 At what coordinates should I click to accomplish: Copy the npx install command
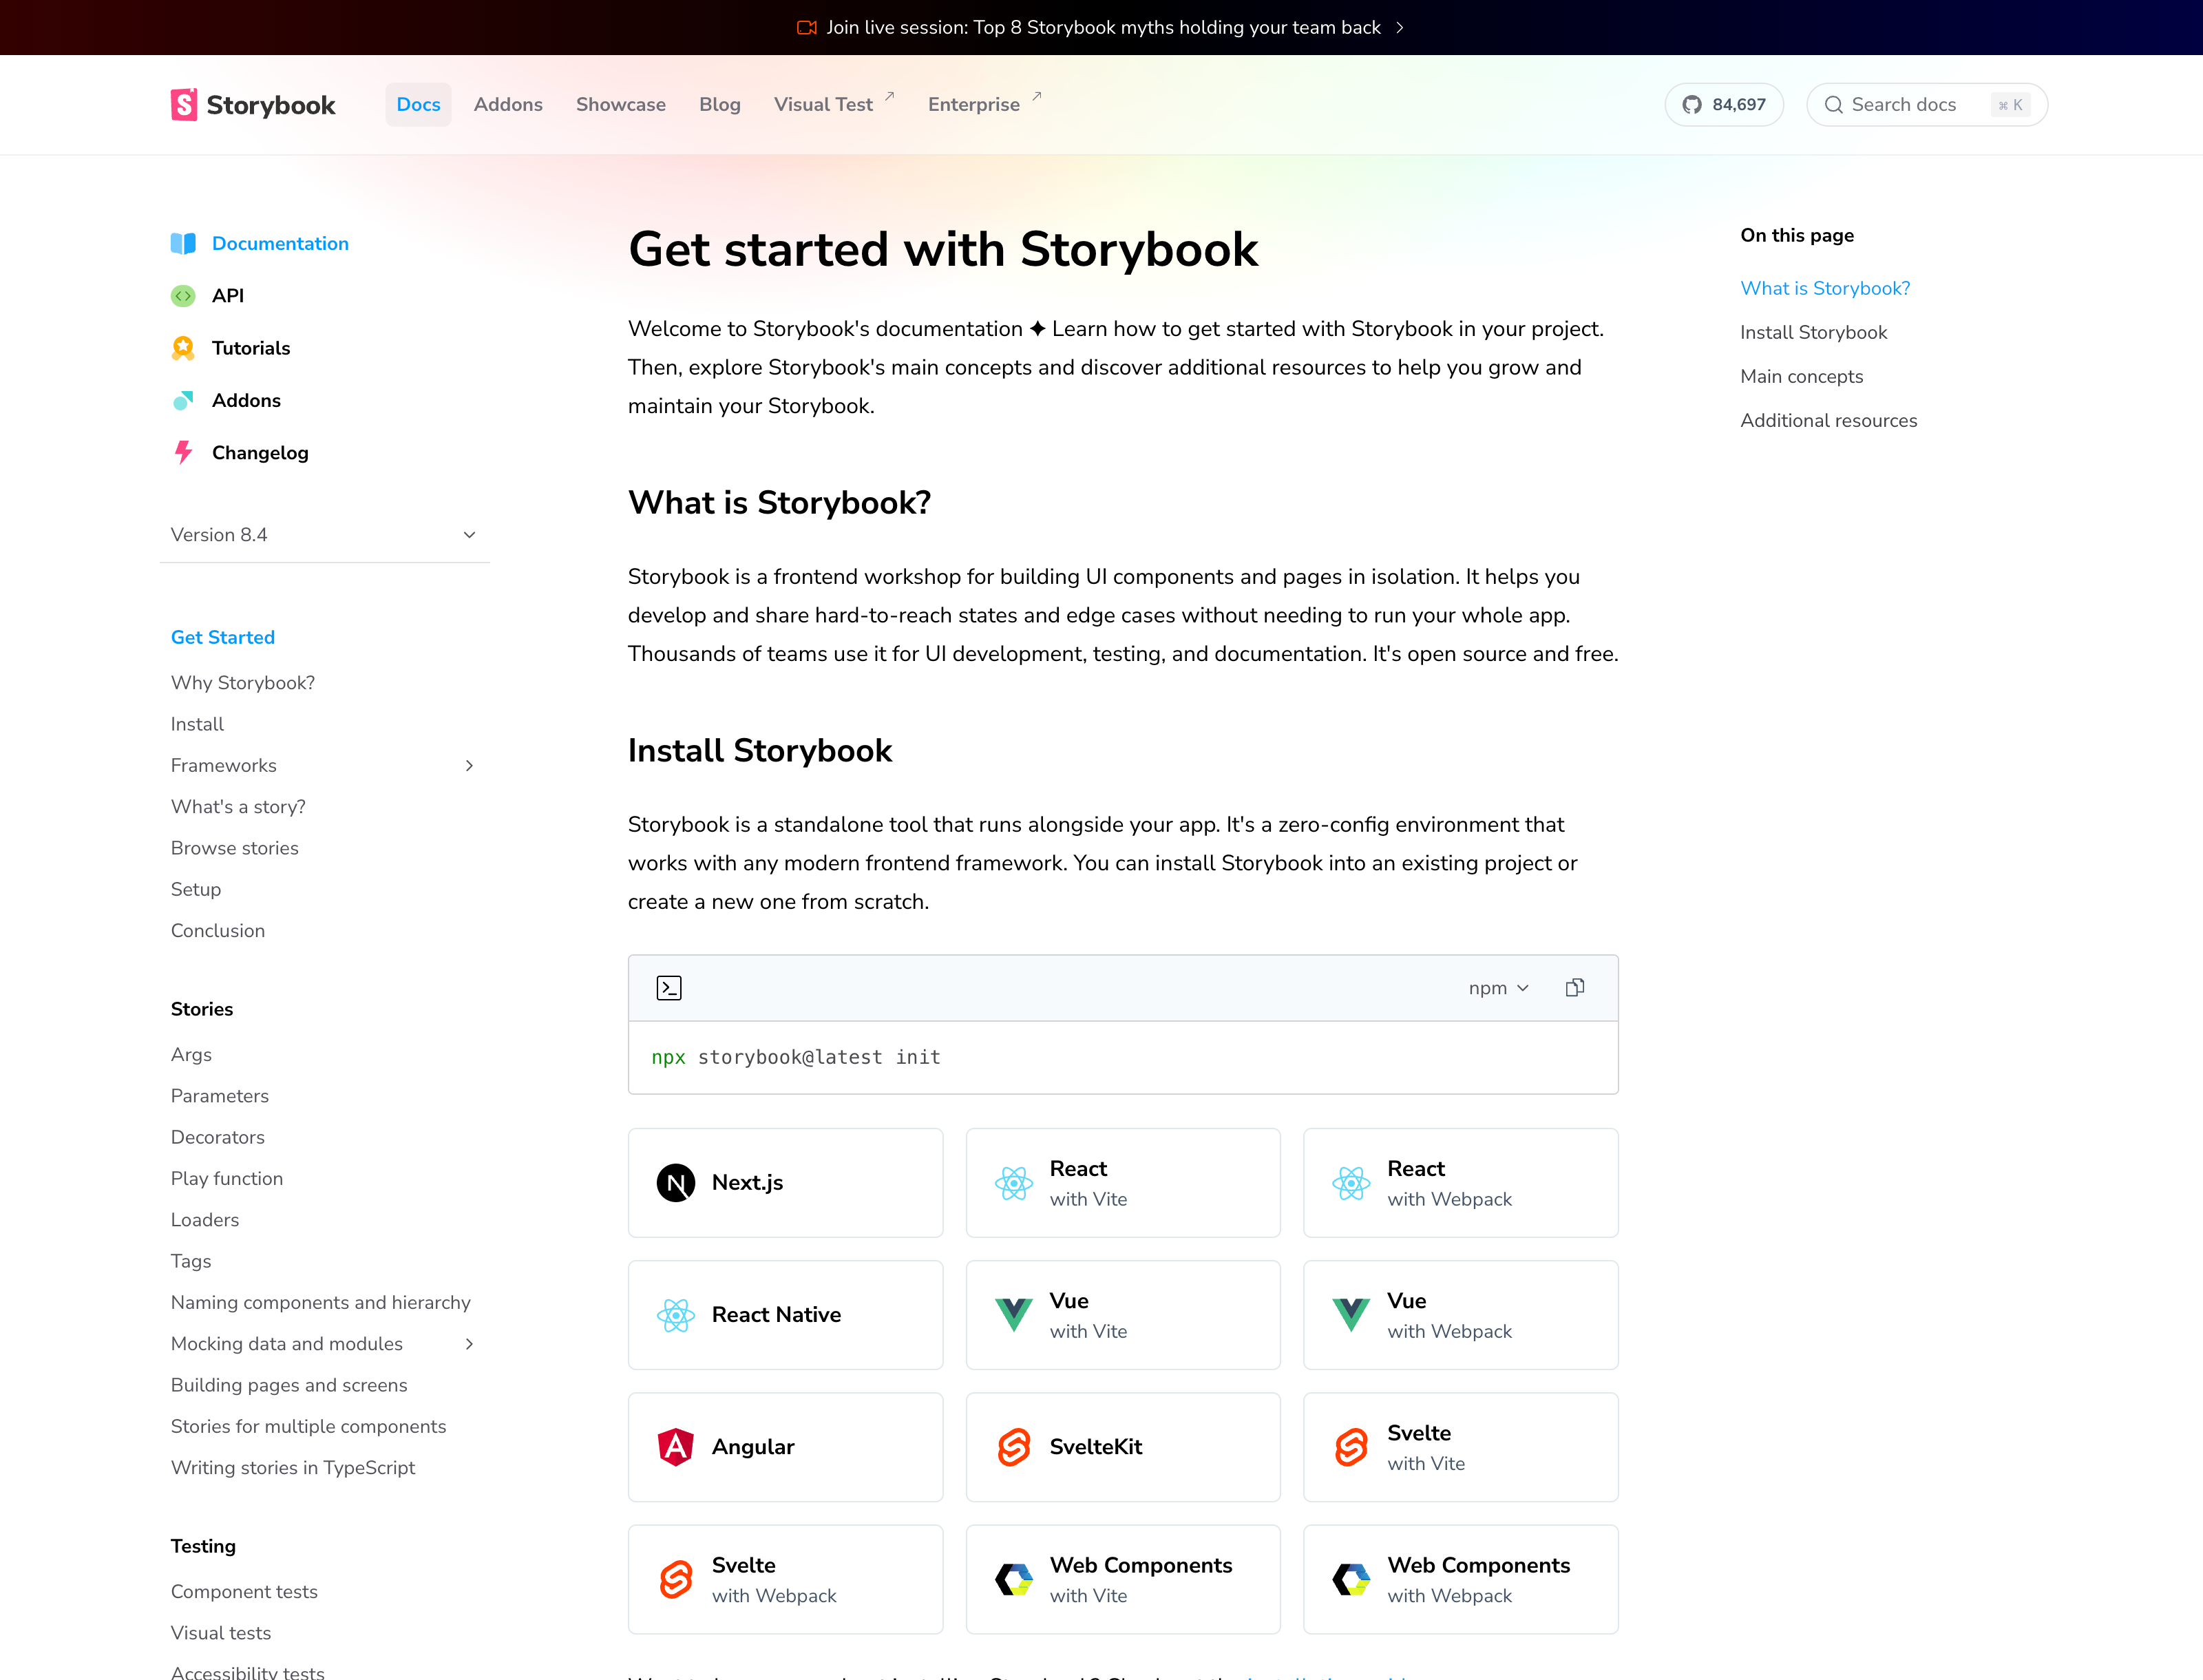coord(1574,988)
